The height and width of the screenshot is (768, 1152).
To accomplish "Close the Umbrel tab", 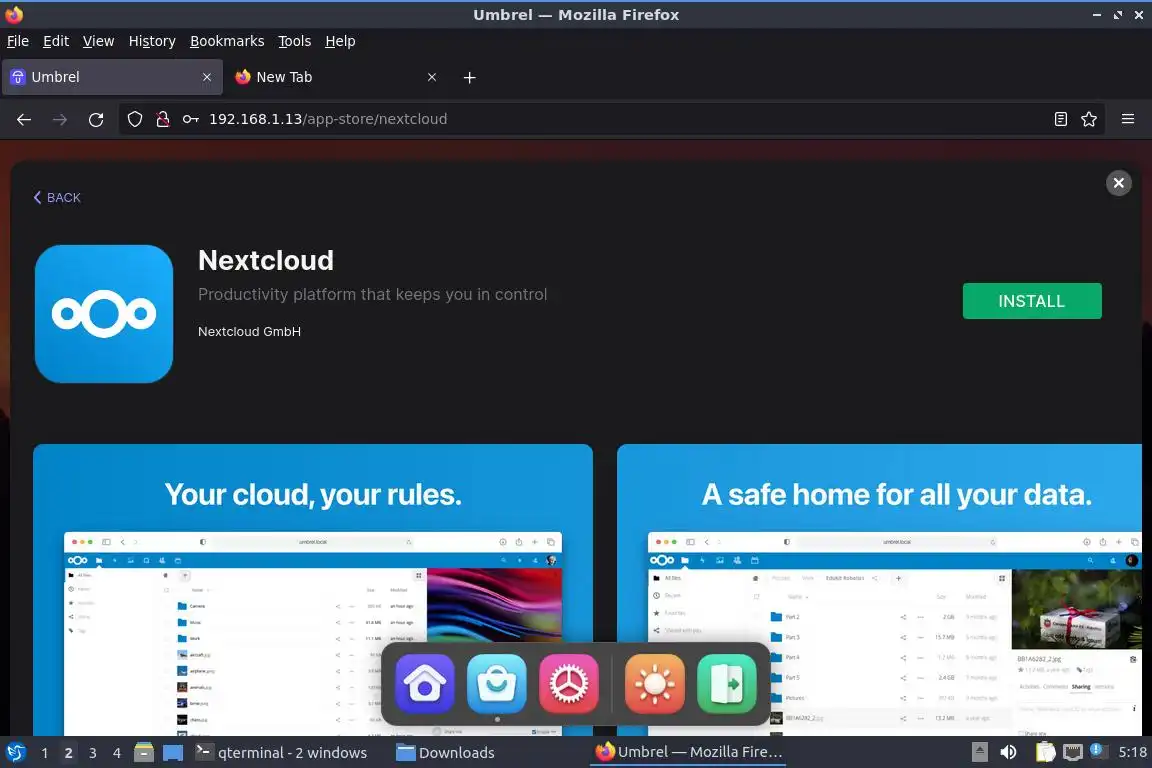I will [x=207, y=77].
